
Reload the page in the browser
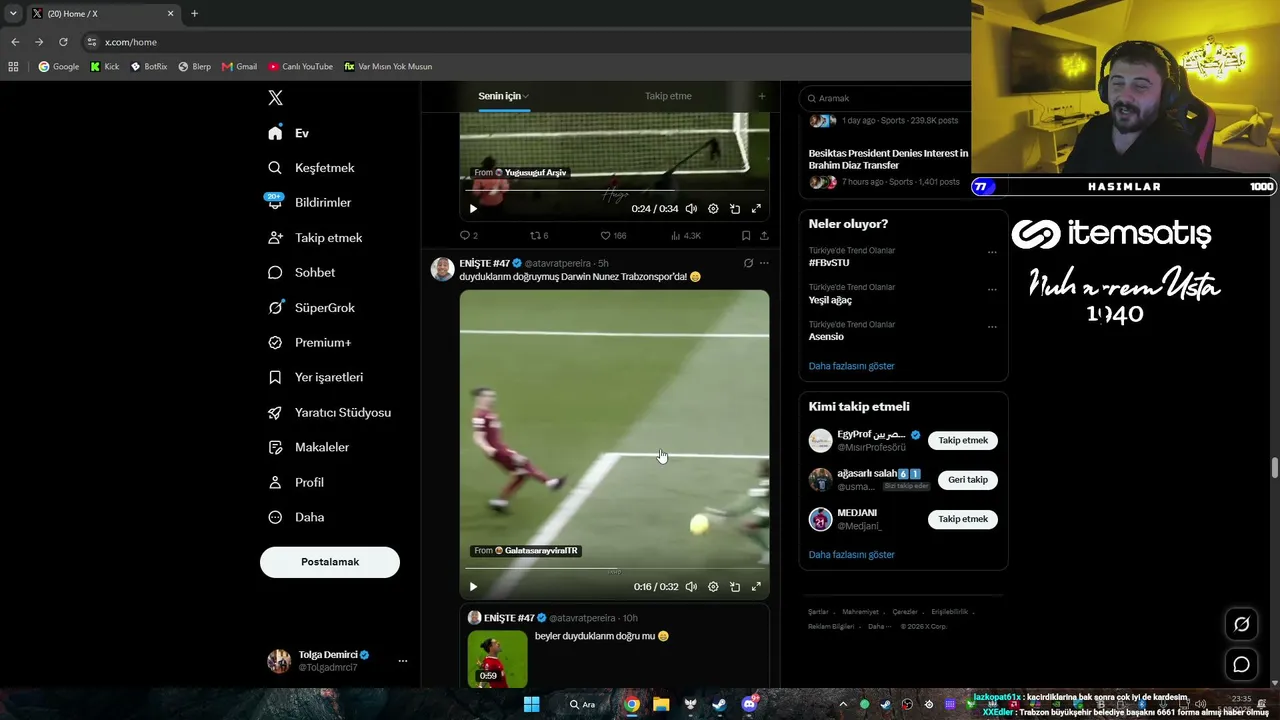(63, 42)
